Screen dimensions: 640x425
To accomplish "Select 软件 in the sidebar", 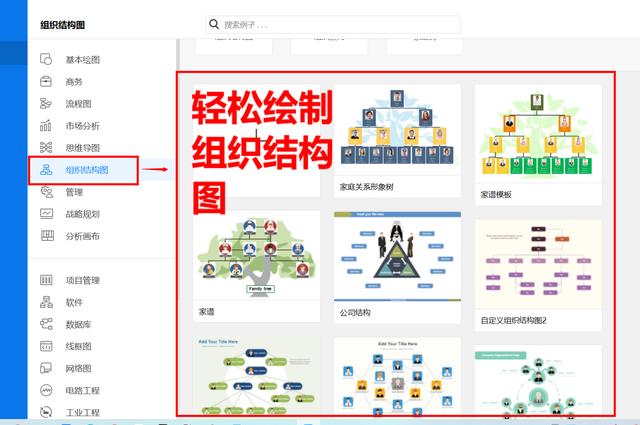I will 74,301.
